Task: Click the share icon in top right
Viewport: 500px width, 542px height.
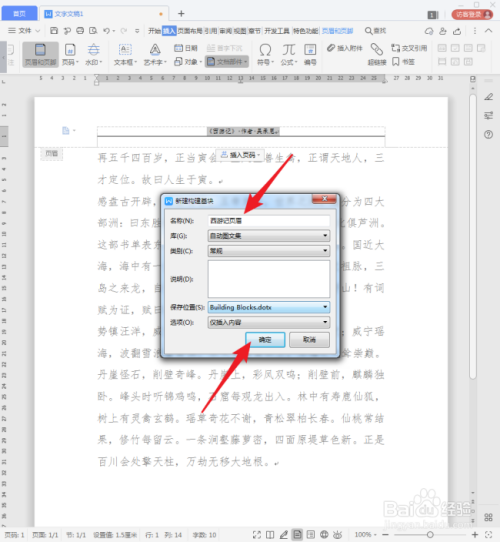Action: (457, 31)
